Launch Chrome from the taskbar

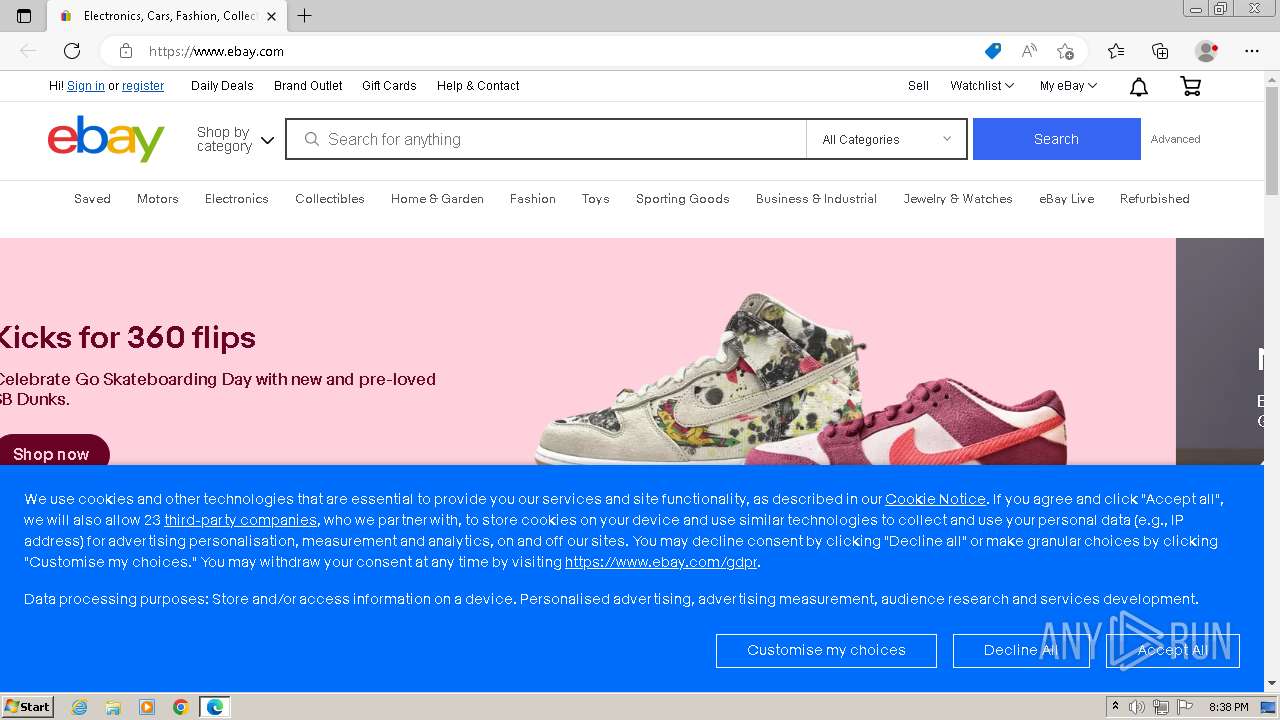181,707
